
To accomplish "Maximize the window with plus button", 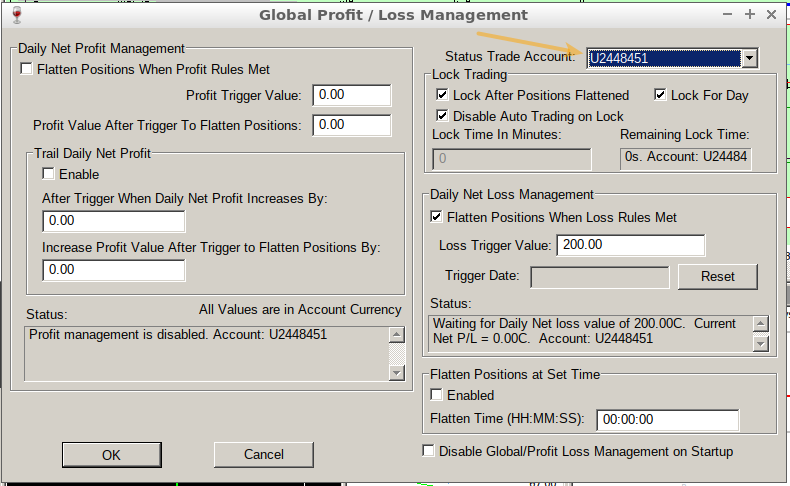I will pos(750,15).
